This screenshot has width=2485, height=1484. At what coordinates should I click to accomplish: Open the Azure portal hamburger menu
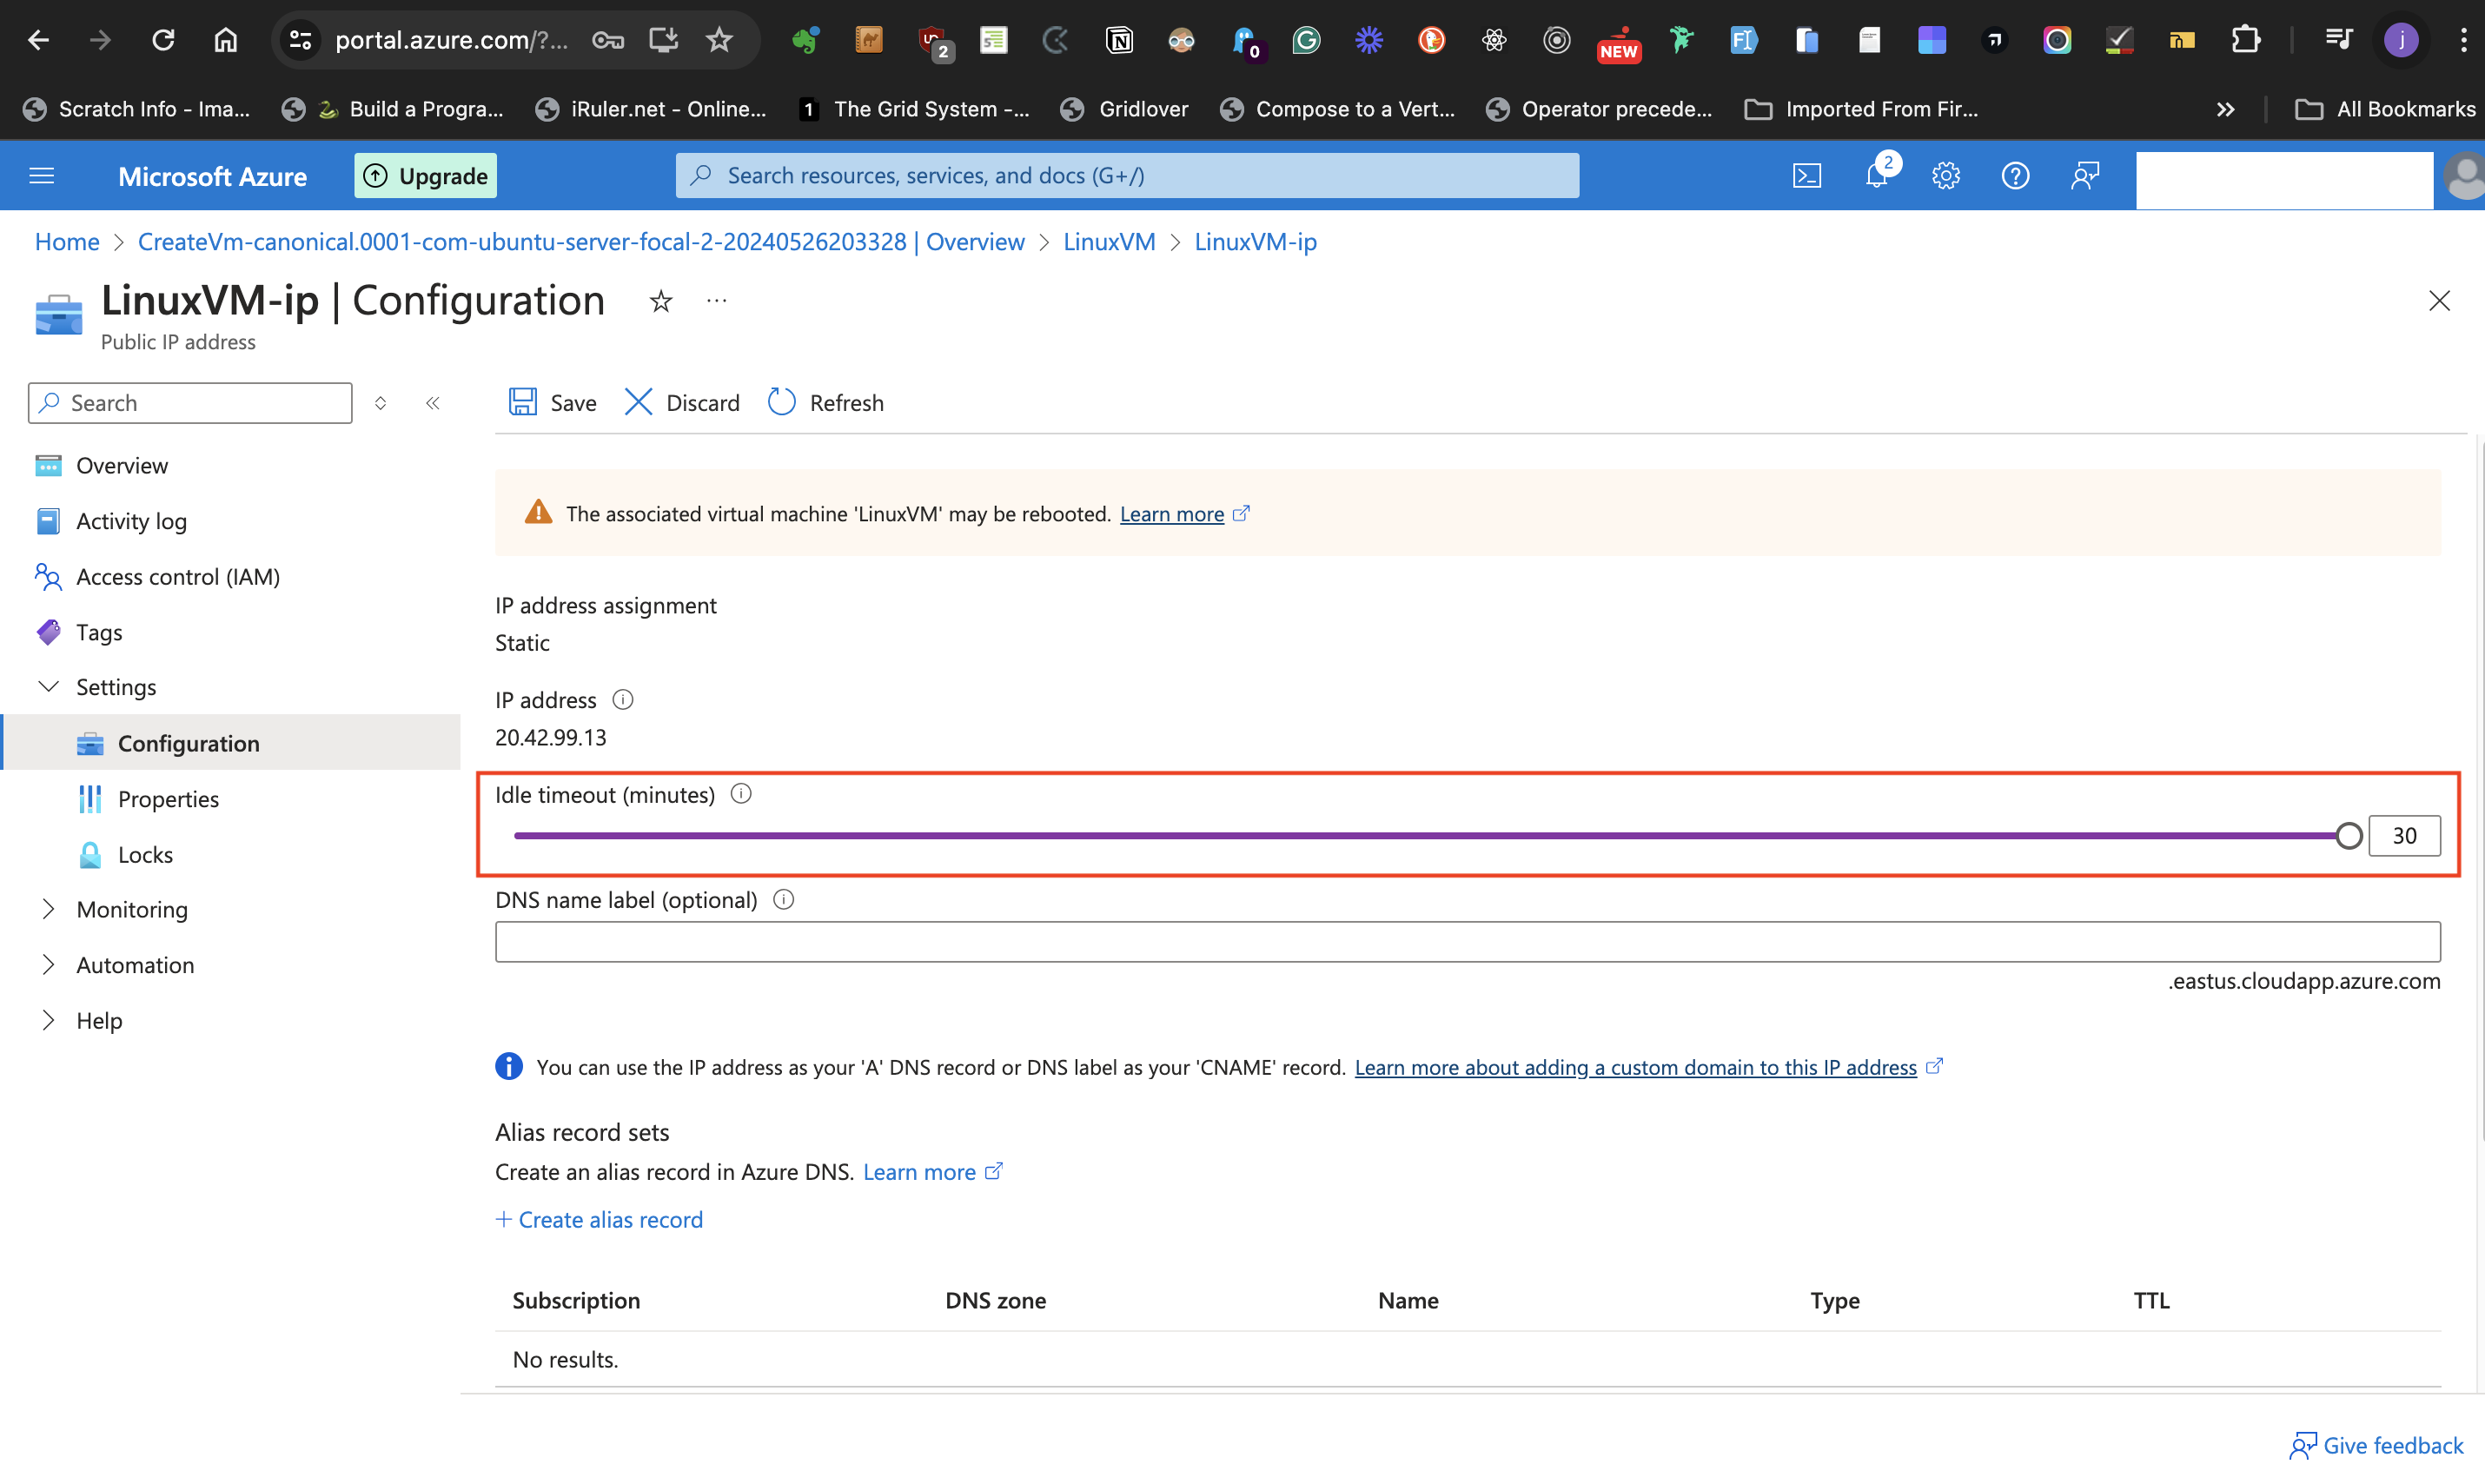pos(41,175)
